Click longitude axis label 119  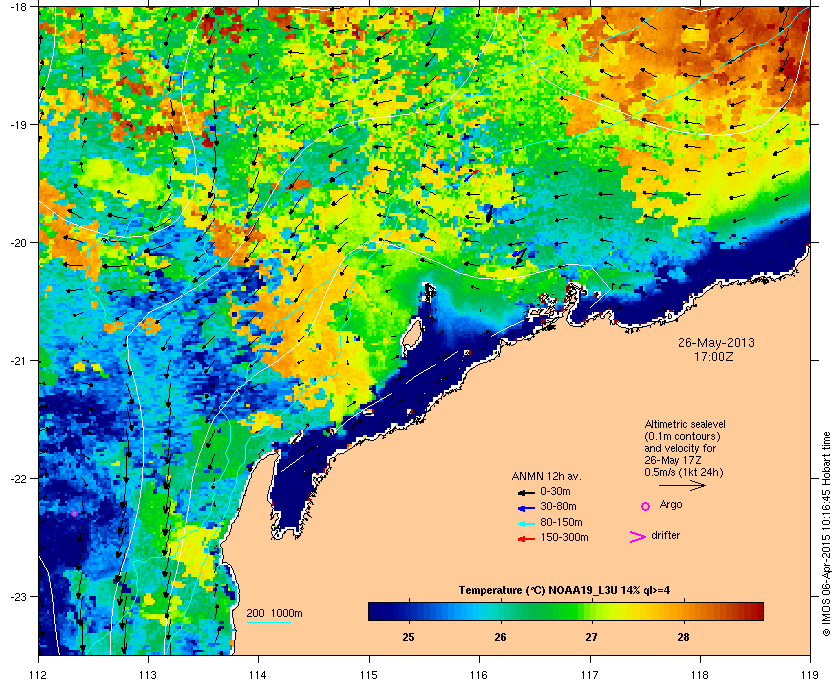(x=810, y=674)
